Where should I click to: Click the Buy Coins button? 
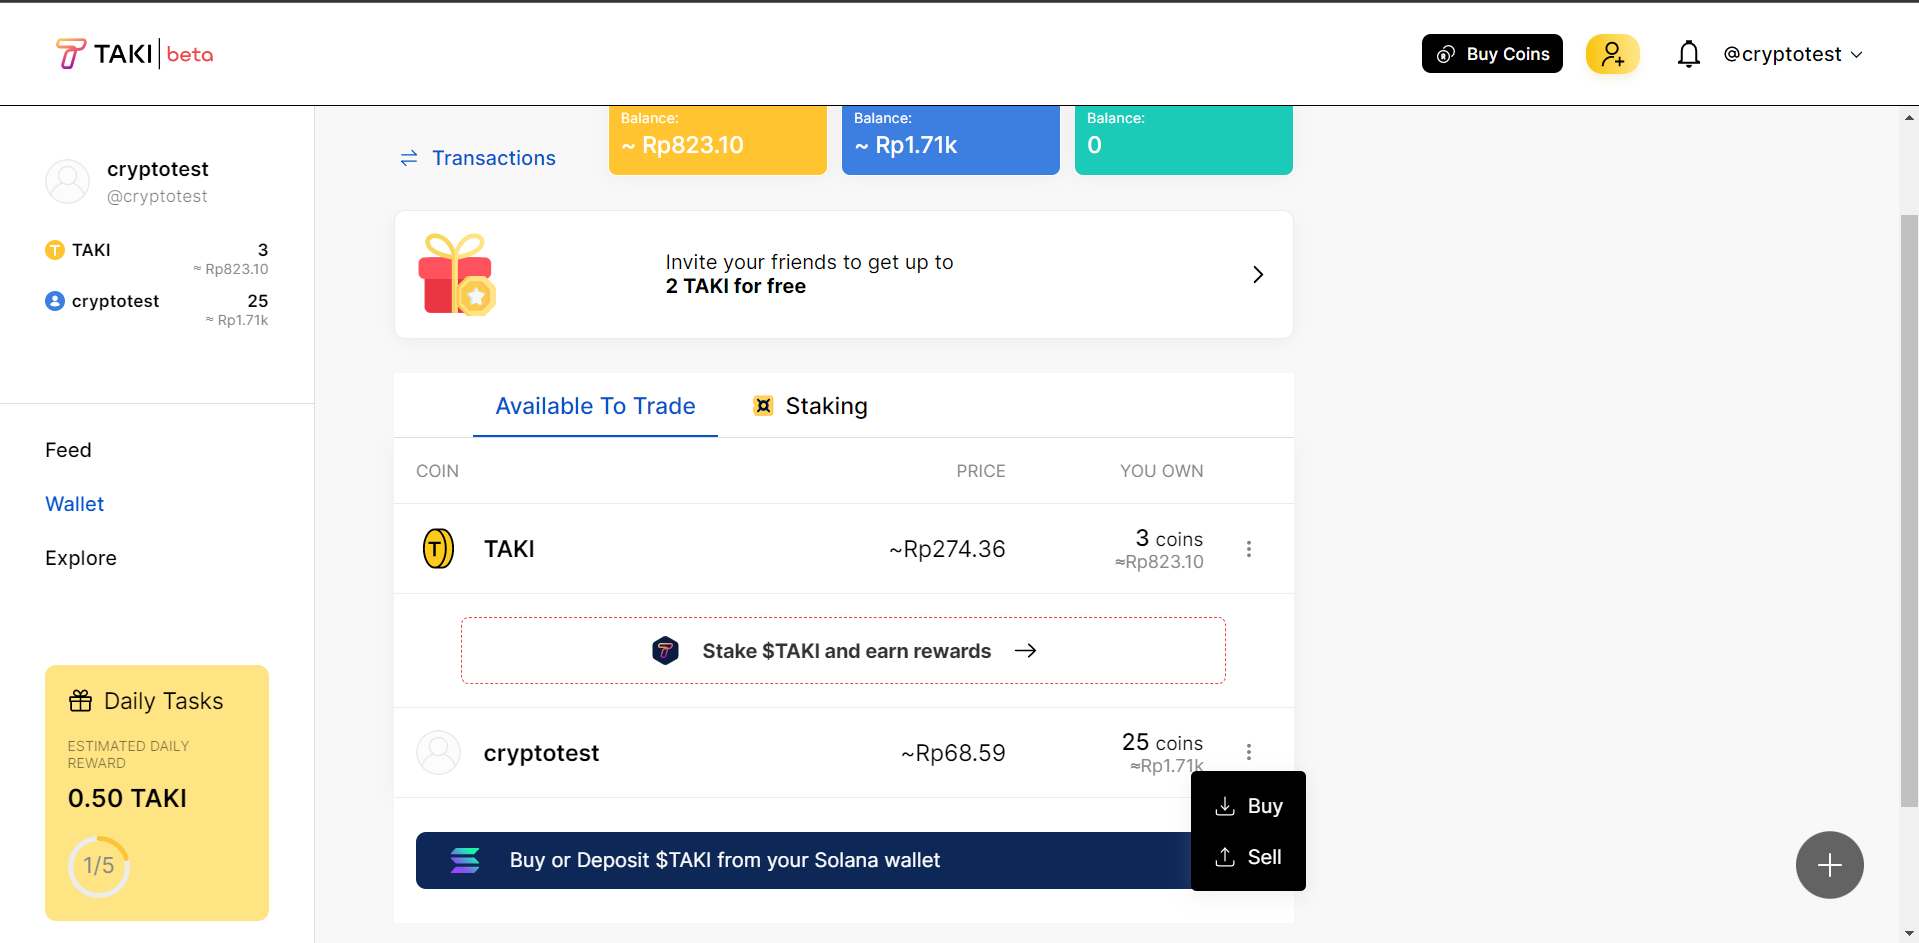[1492, 54]
